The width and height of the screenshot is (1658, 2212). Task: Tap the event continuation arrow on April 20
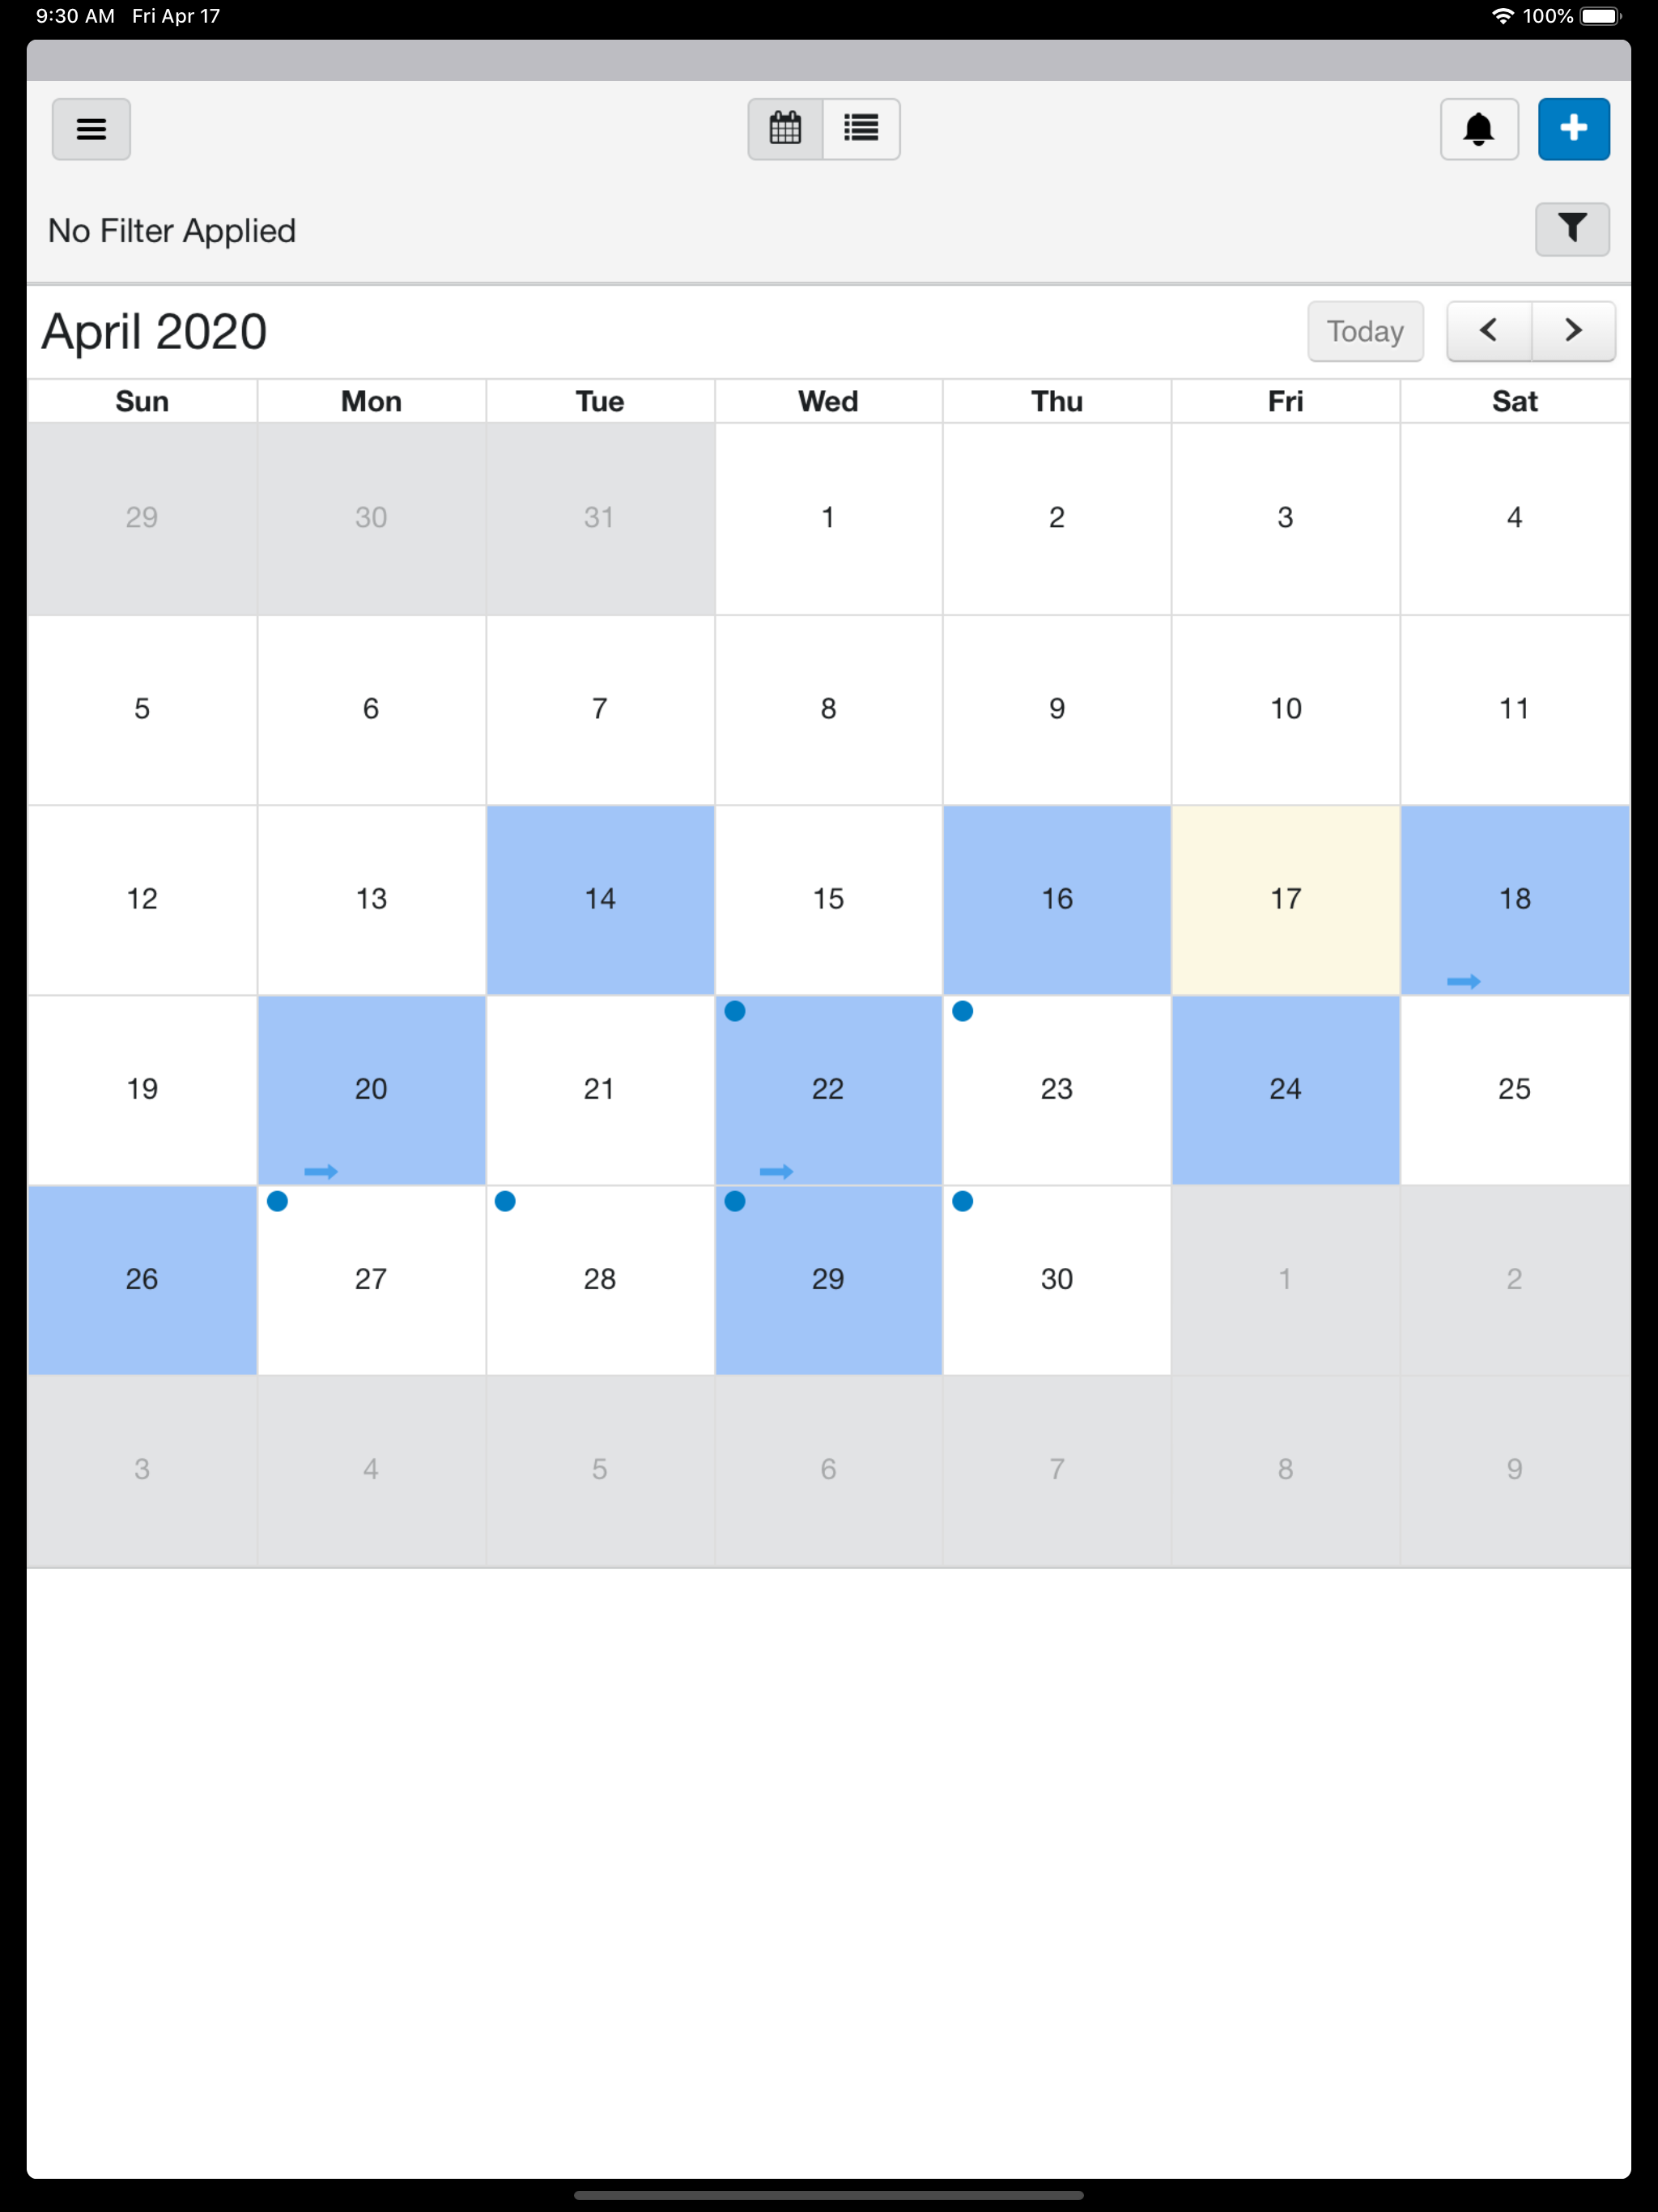320,1171
